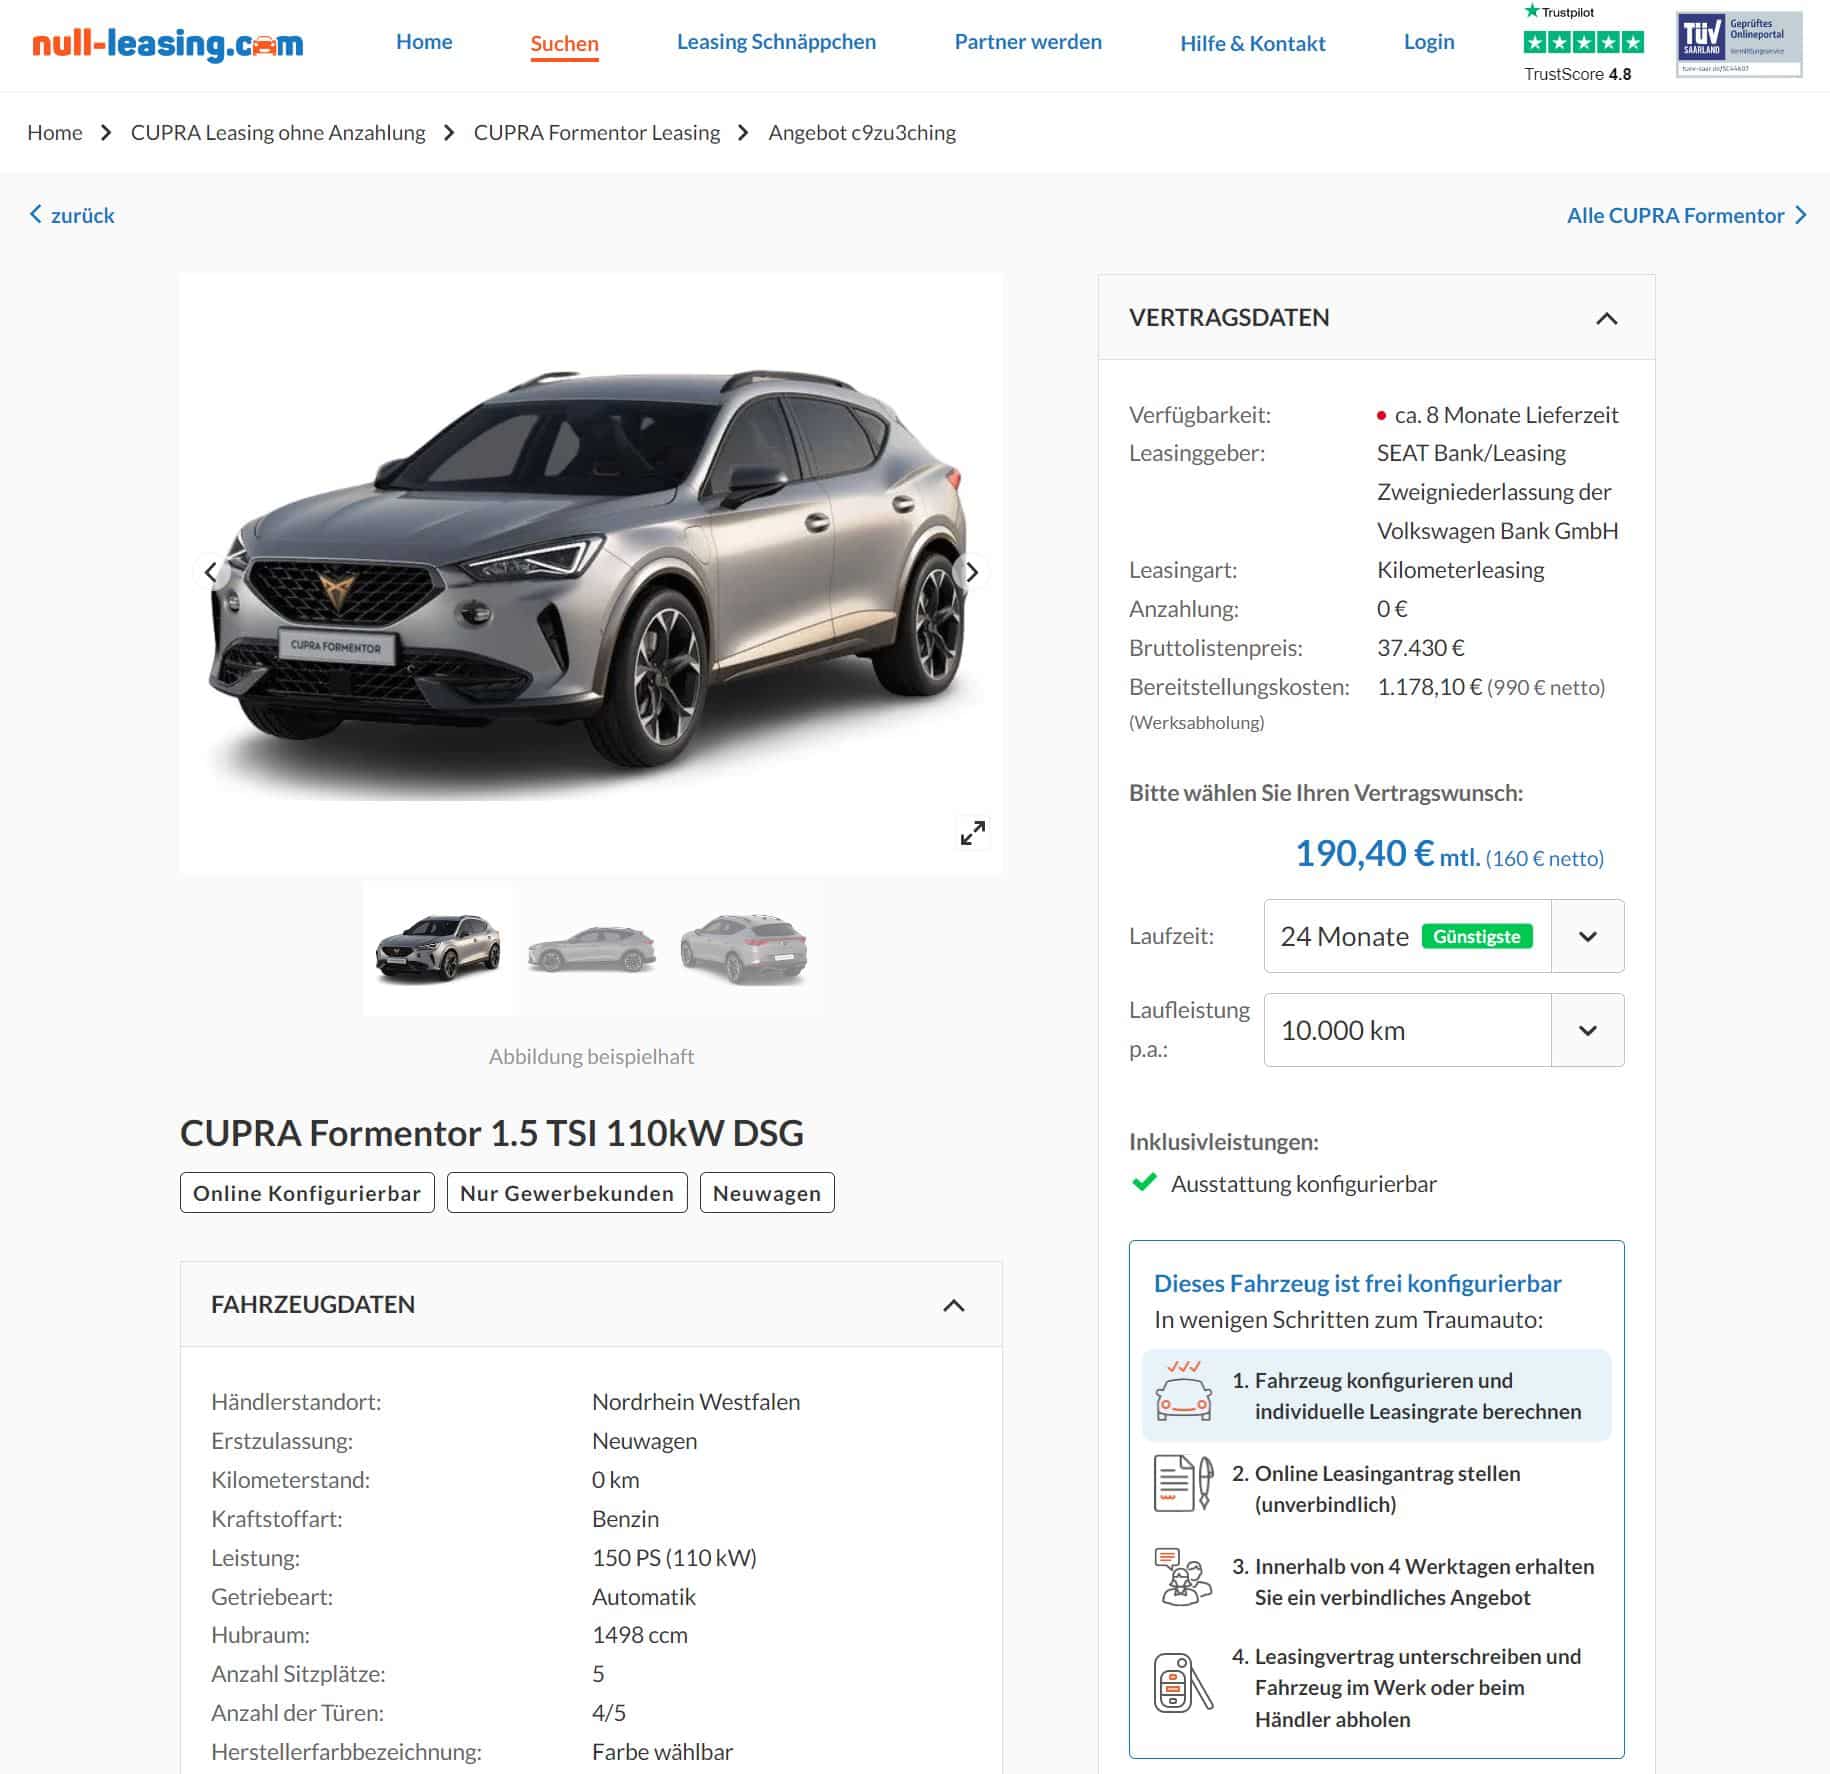Expand the car image to fullscreen
The height and width of the screenshot is (1774, 1830).
[972, 833]
